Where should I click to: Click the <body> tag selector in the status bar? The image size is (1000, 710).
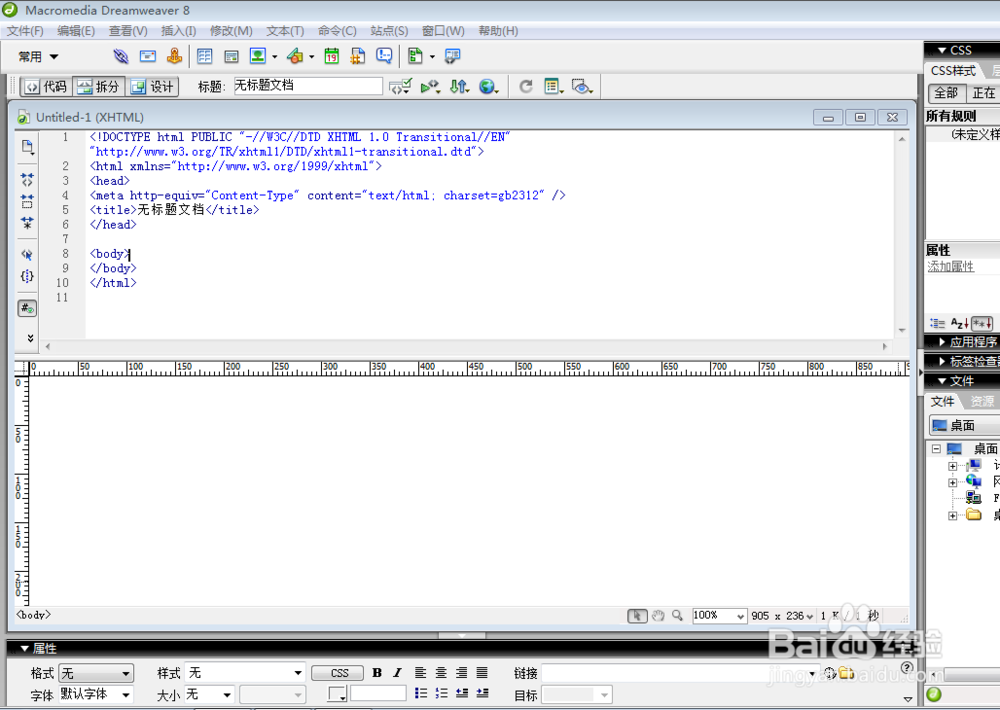[33, 615]
